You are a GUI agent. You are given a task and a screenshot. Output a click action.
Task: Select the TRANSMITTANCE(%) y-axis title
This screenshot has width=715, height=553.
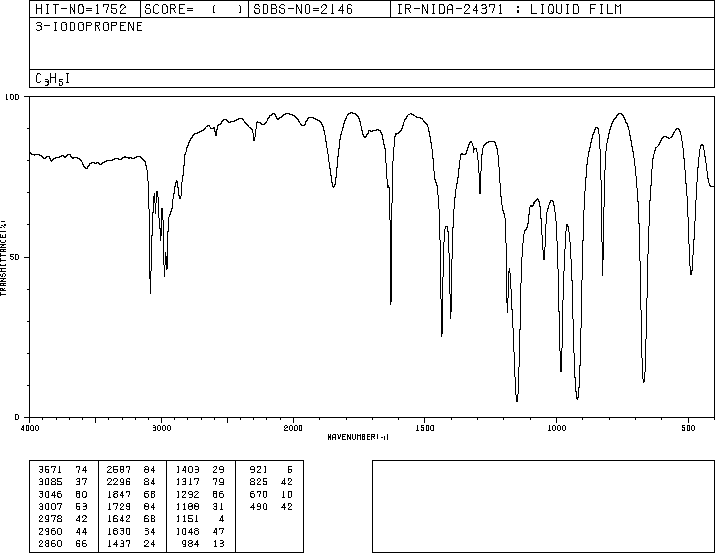[3, 258]
